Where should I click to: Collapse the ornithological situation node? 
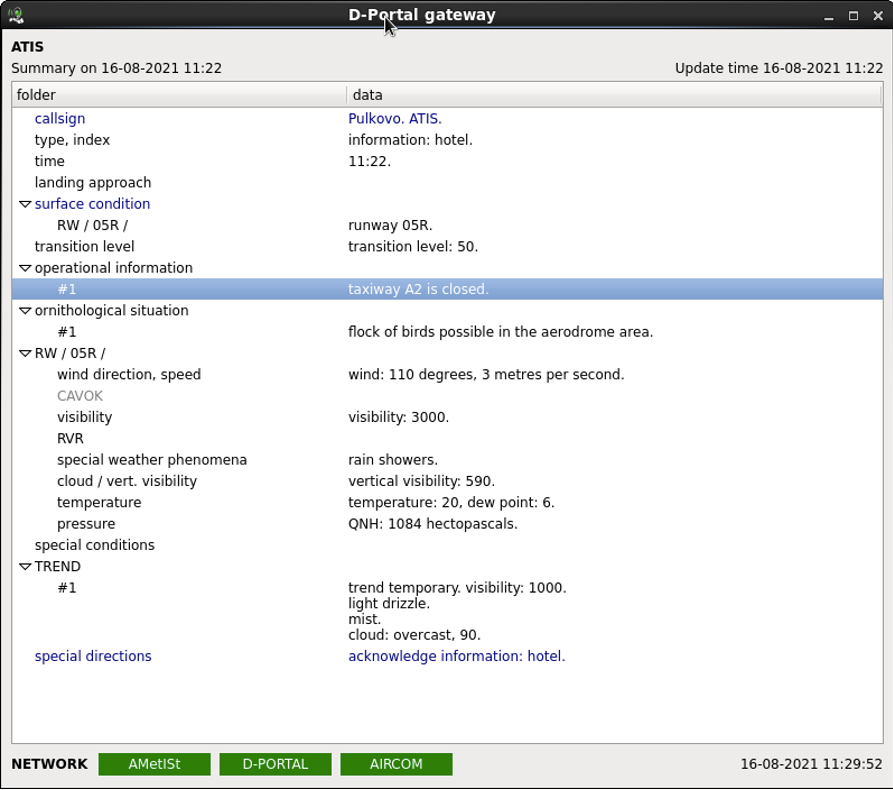(25, 311)
